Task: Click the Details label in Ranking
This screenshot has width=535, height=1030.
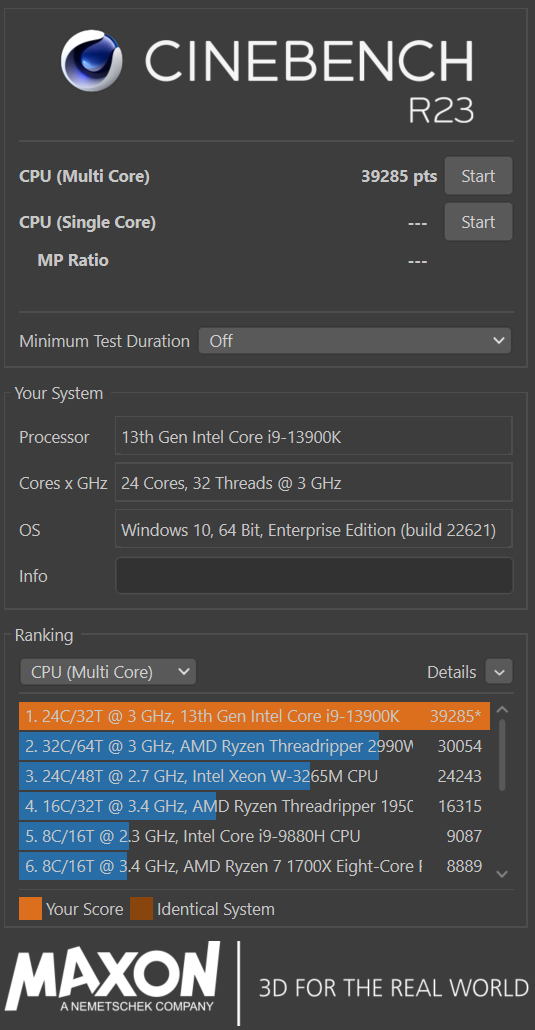Action: (x=452, y=672)
